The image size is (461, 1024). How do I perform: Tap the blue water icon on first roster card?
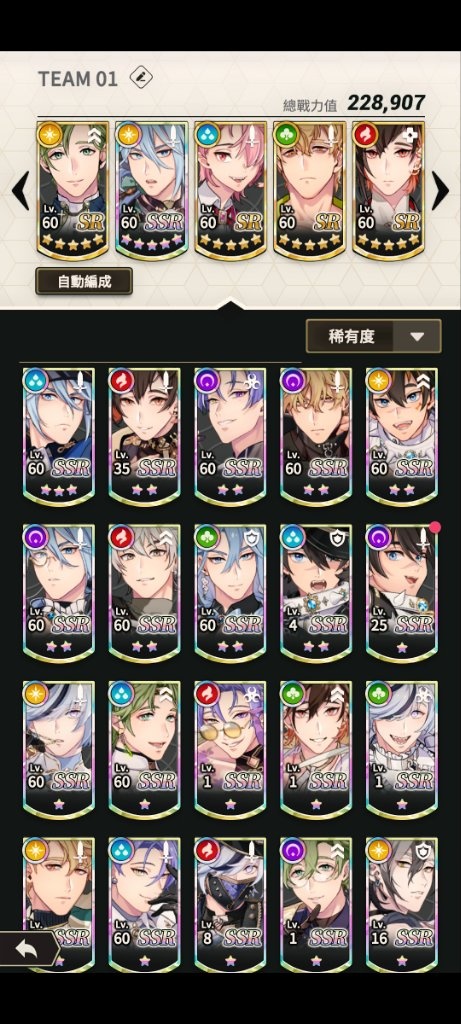(35, 381)
